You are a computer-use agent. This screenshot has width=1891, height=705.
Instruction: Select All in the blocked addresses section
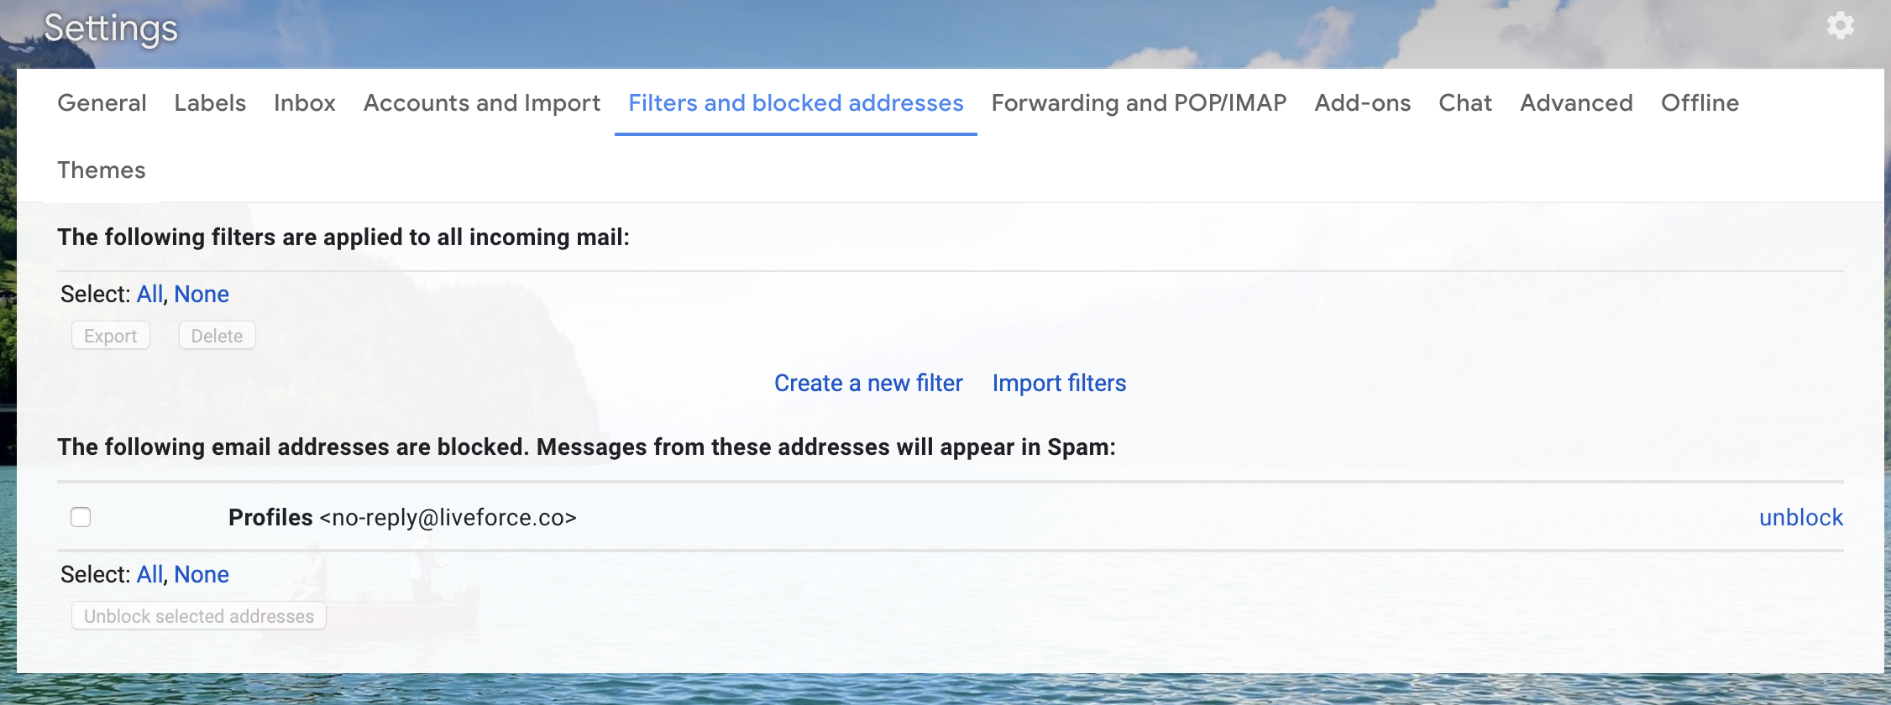coord(149,574)
